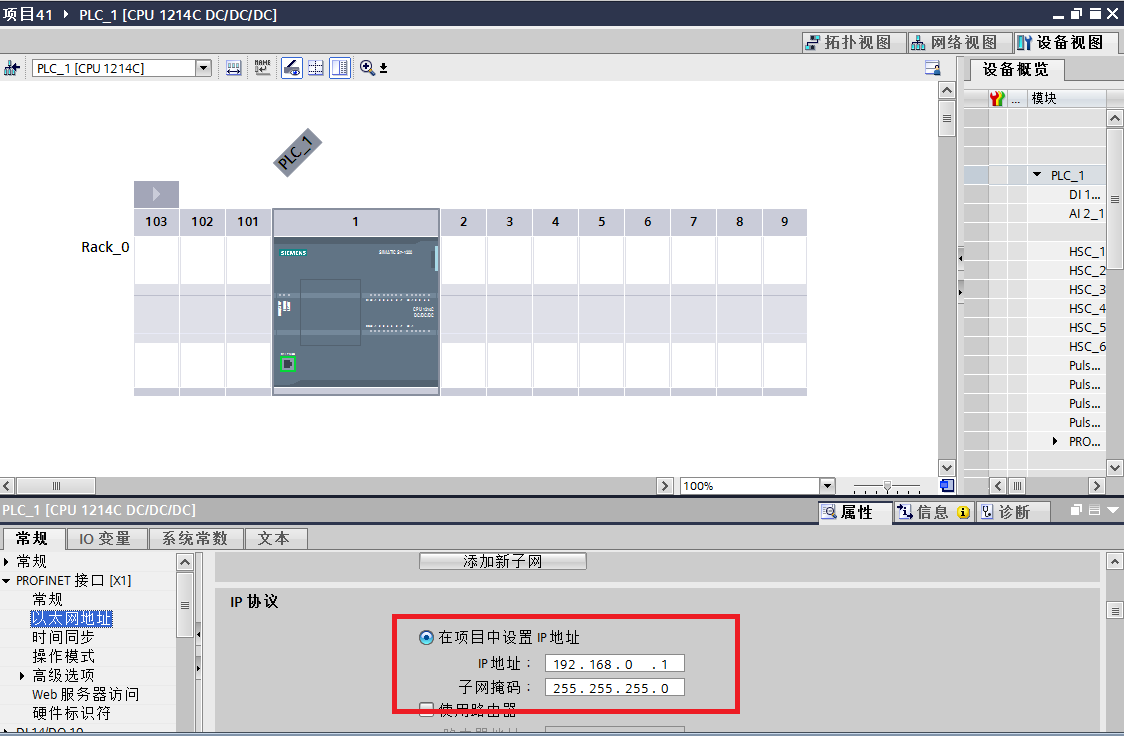Expand 高级选项 in the properties tree
Viewport: 1124px width, 736px height.
pyautogui.click(x=23, y=676)
